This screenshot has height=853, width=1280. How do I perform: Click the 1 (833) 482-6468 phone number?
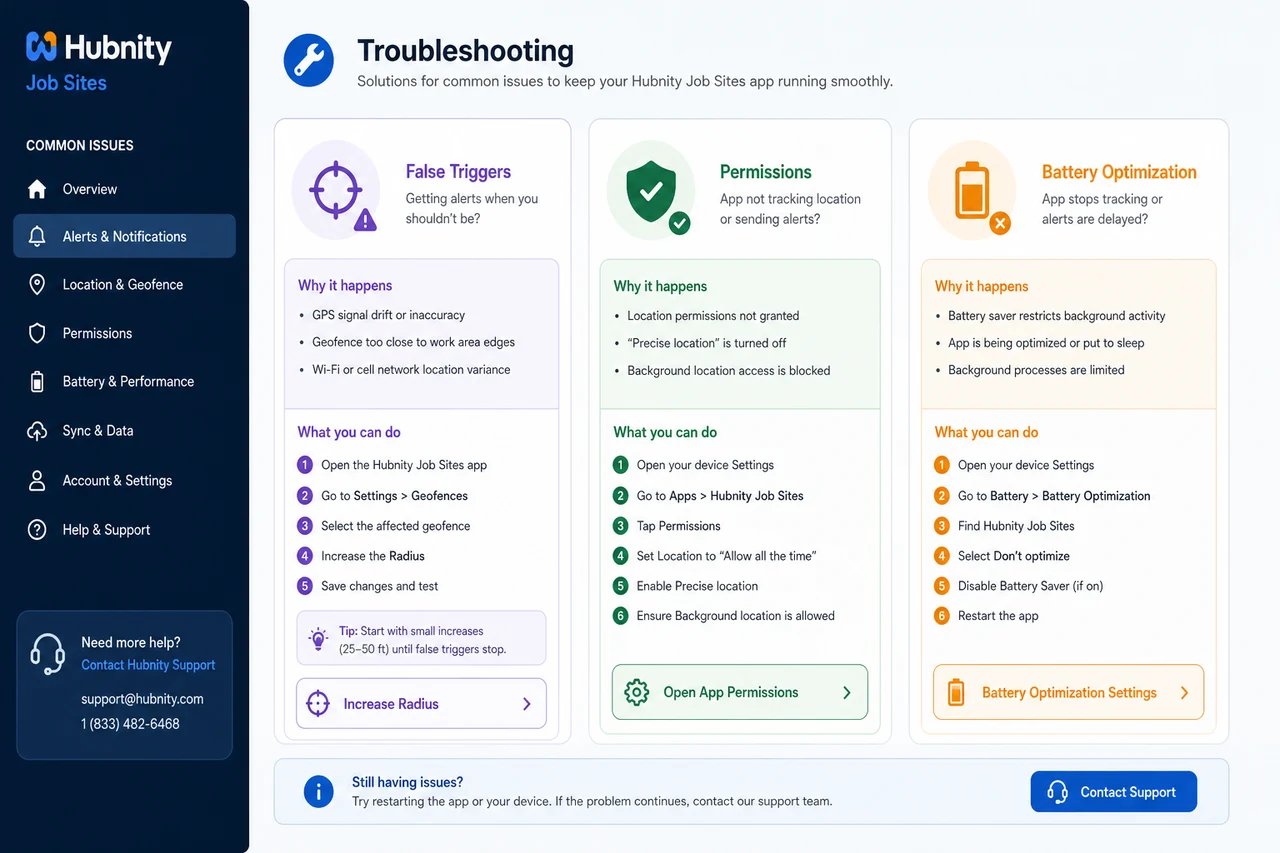coord(130,723)
